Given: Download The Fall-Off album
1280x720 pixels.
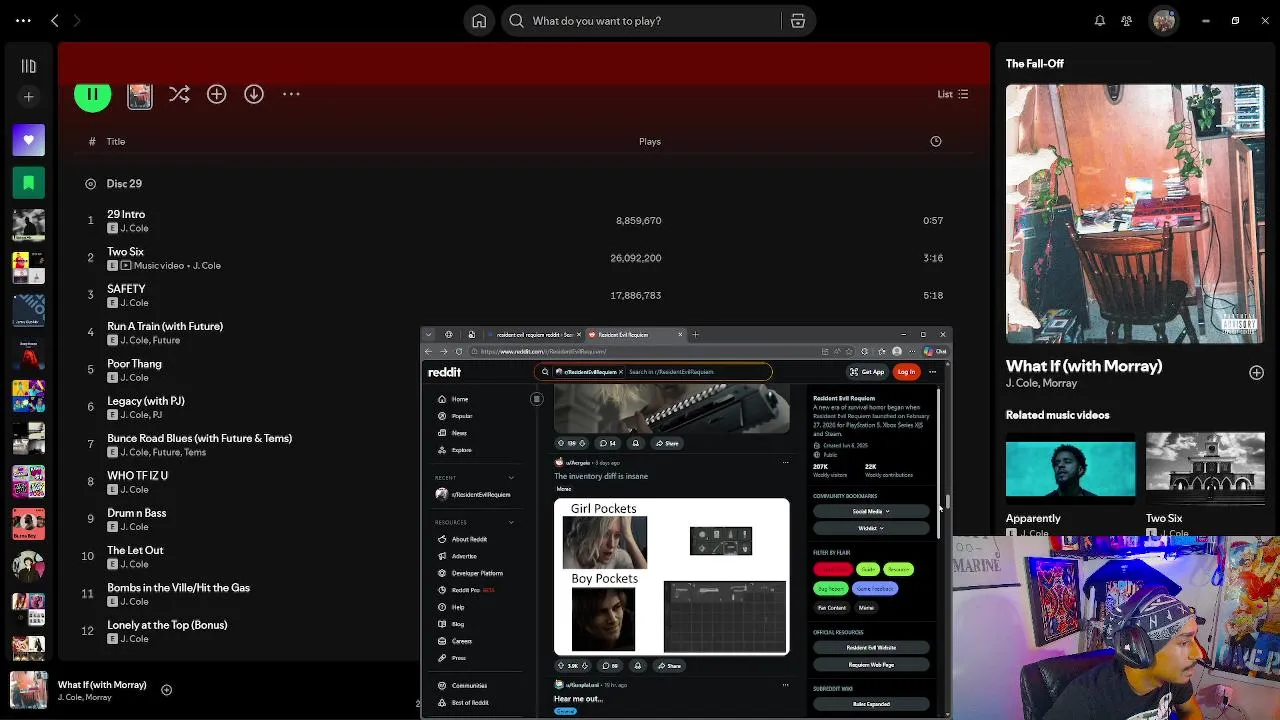Looking at the screenshot, I should 254,94.
